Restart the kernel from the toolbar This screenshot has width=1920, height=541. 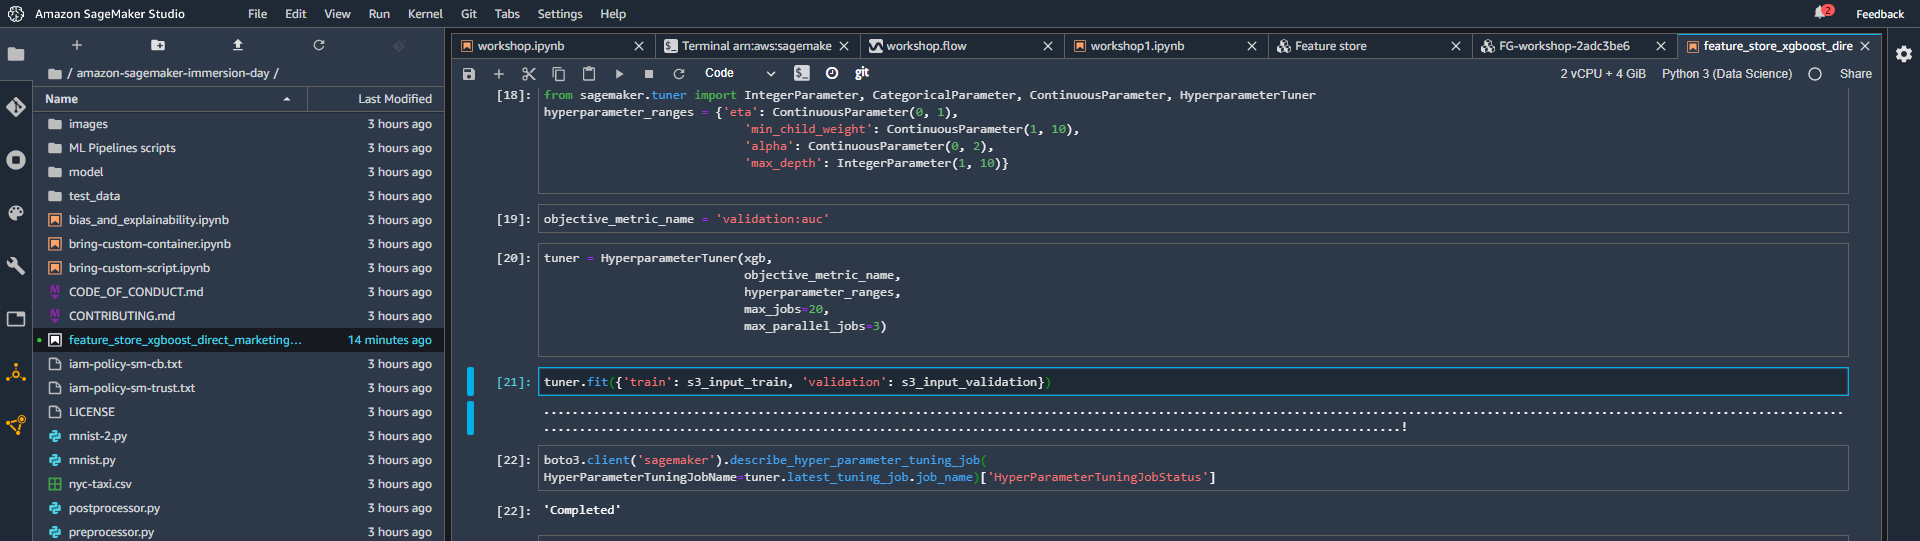679,74
